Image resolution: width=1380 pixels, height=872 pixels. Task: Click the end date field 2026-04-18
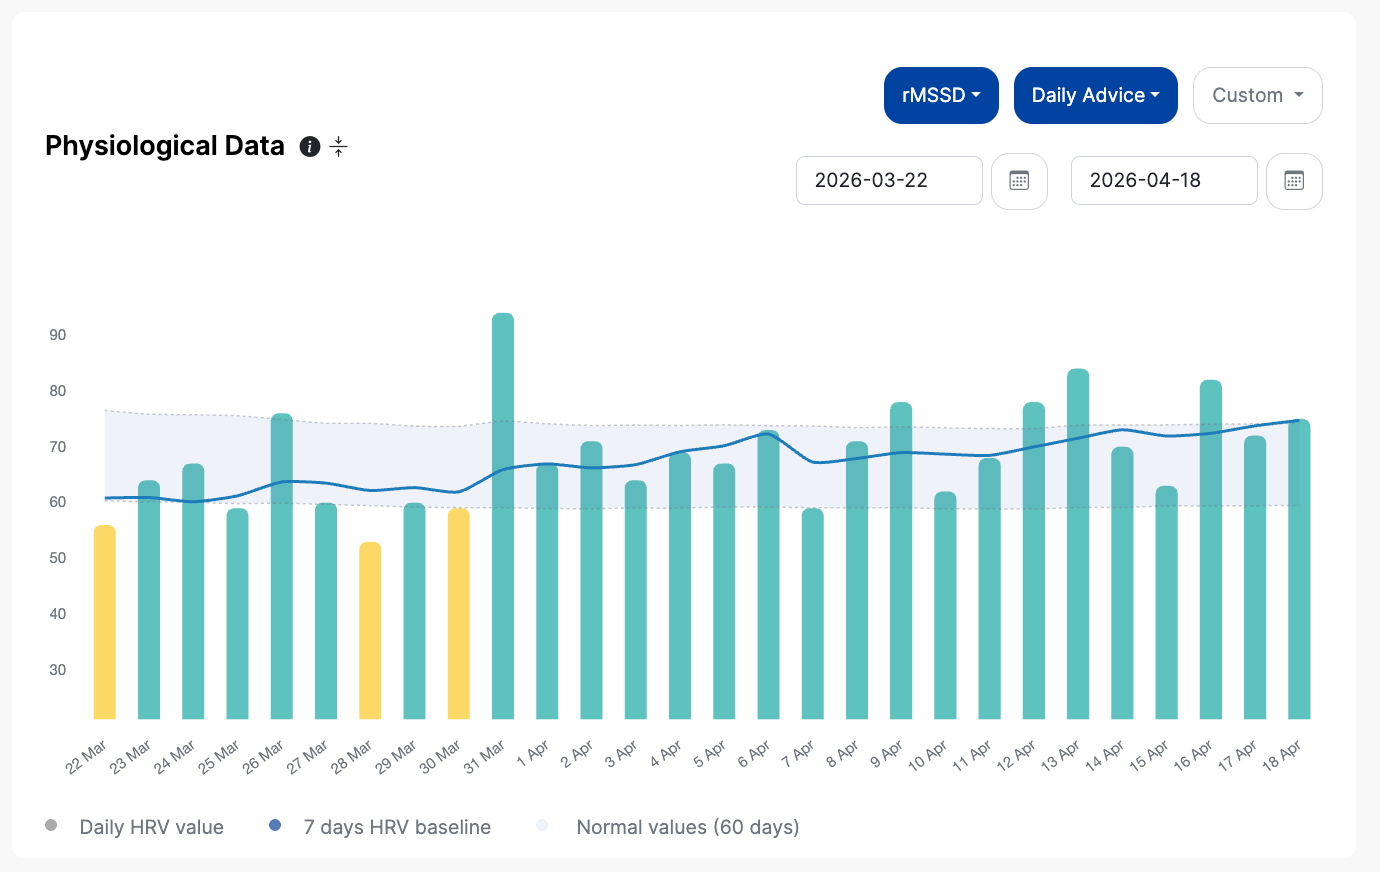pos(1164,180)
